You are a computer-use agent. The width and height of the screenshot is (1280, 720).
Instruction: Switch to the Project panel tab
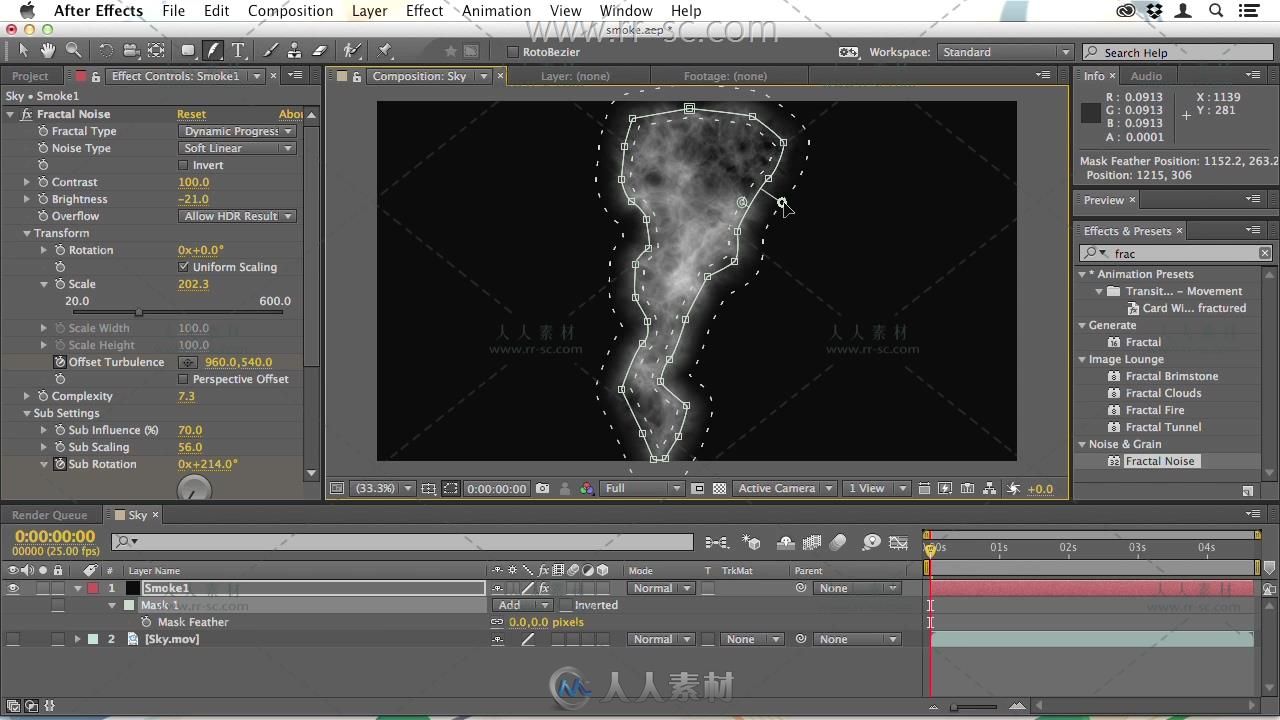coord(30,76)
